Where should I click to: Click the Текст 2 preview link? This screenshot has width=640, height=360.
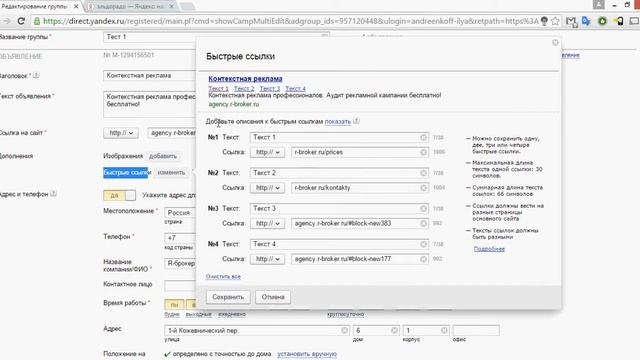coord(244,89)
